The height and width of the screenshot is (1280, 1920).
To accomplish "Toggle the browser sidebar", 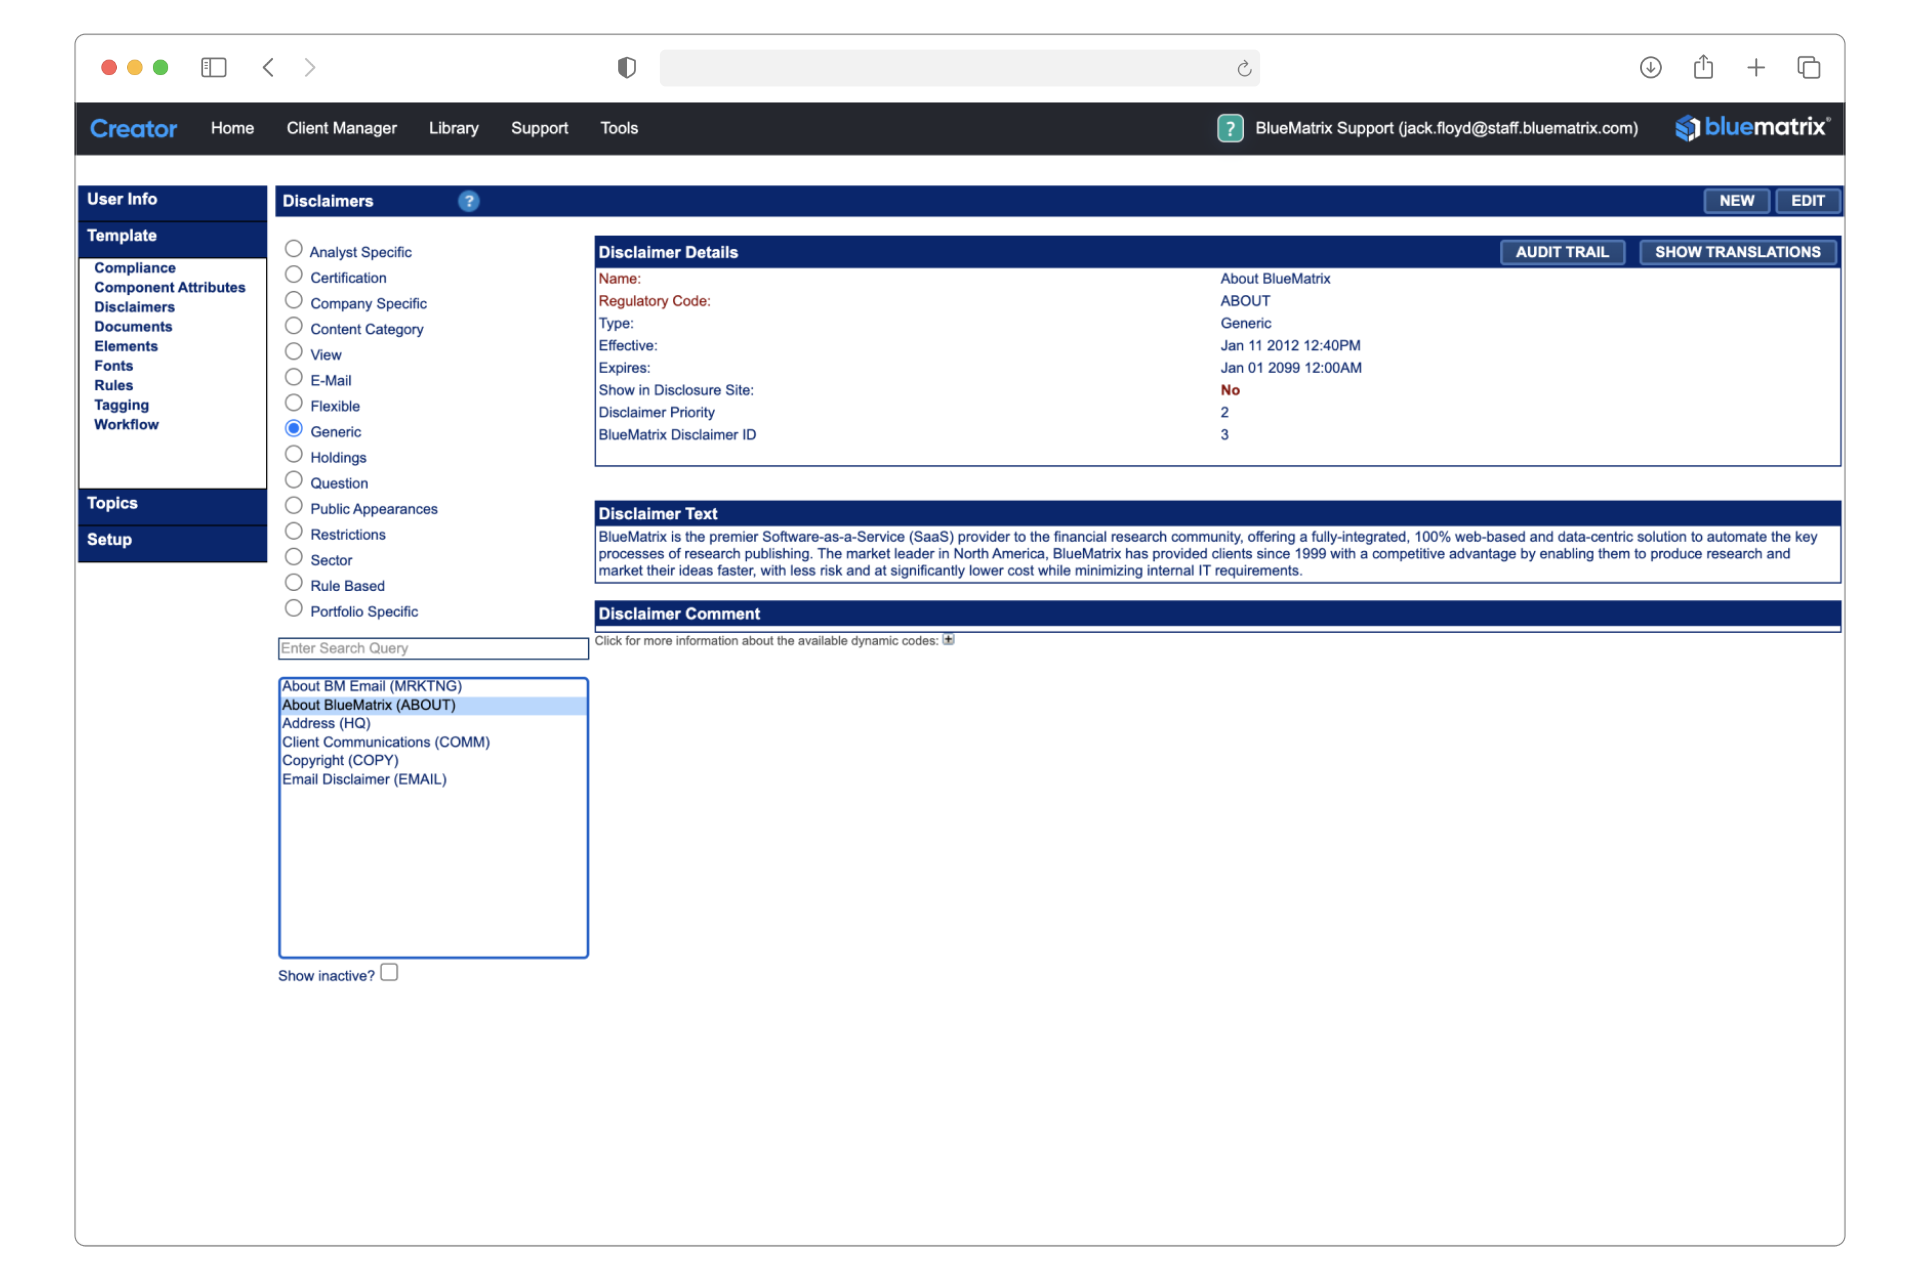I will tap(214, 67).
